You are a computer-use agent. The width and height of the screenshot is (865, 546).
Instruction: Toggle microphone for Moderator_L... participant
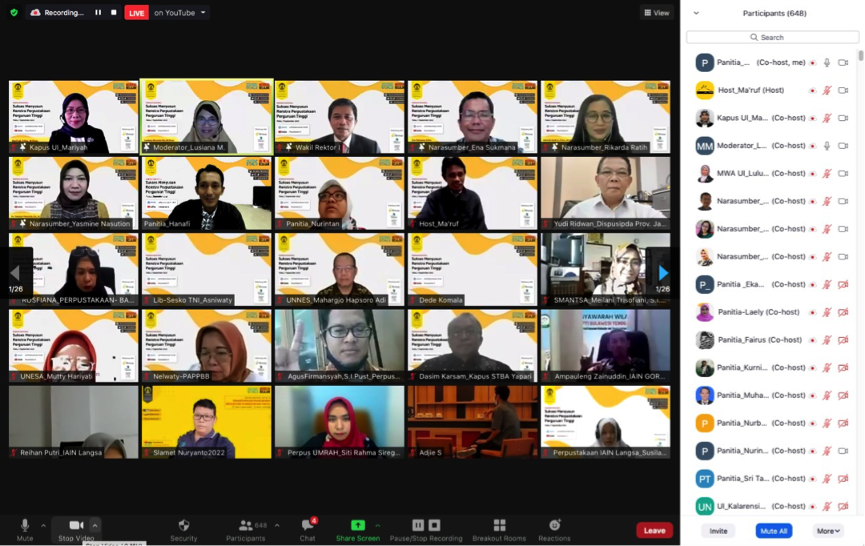tap(827, 146)
